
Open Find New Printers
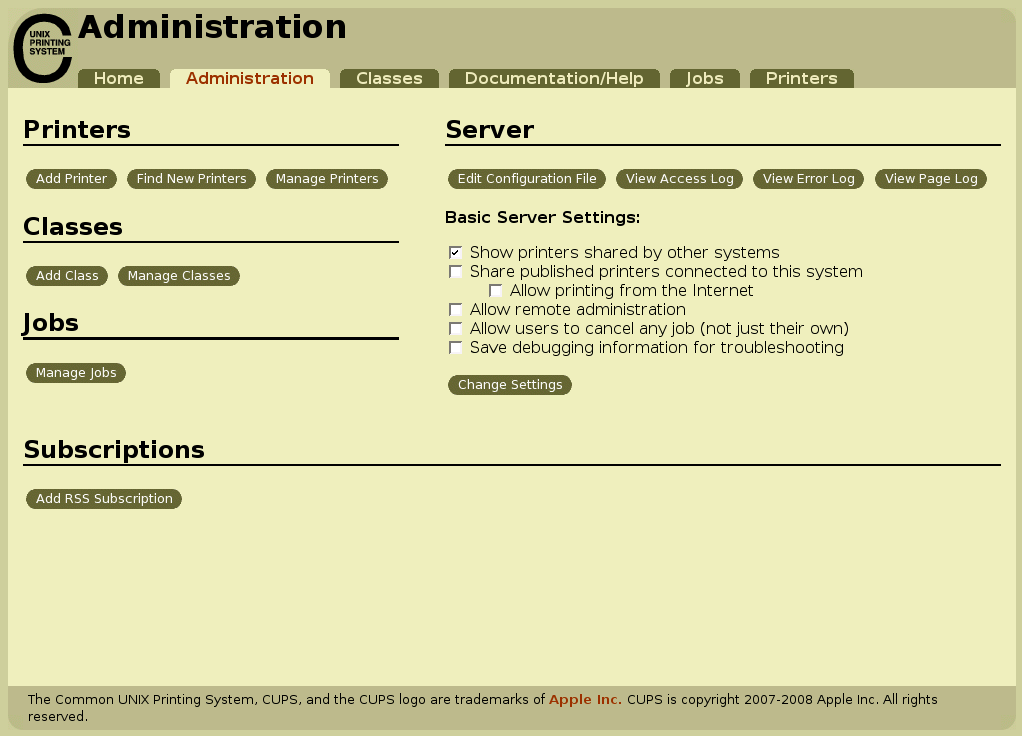191,178
